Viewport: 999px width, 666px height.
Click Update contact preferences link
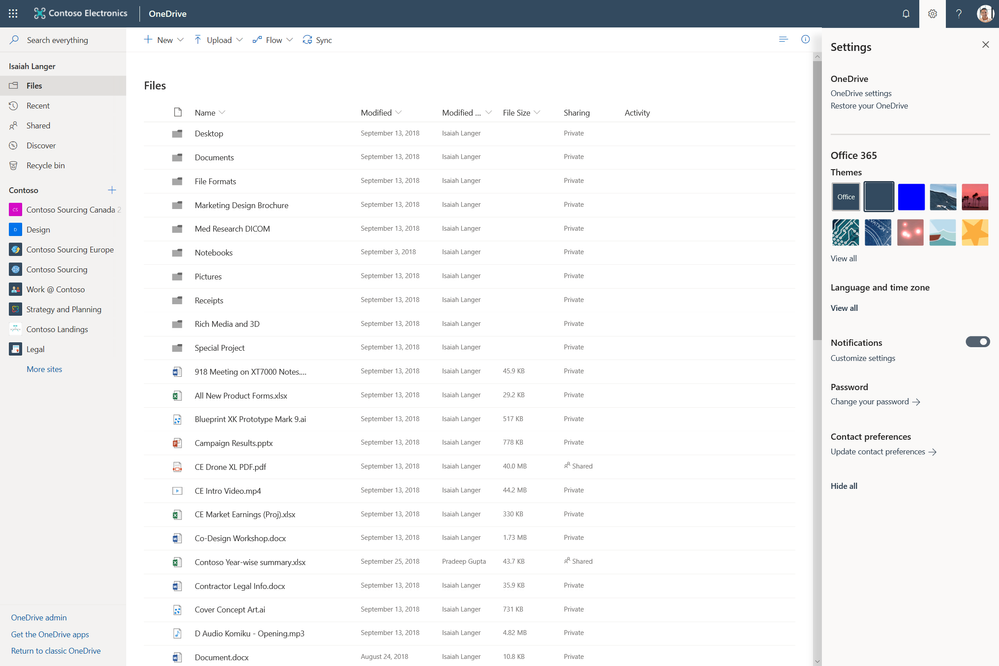point(883,451)
